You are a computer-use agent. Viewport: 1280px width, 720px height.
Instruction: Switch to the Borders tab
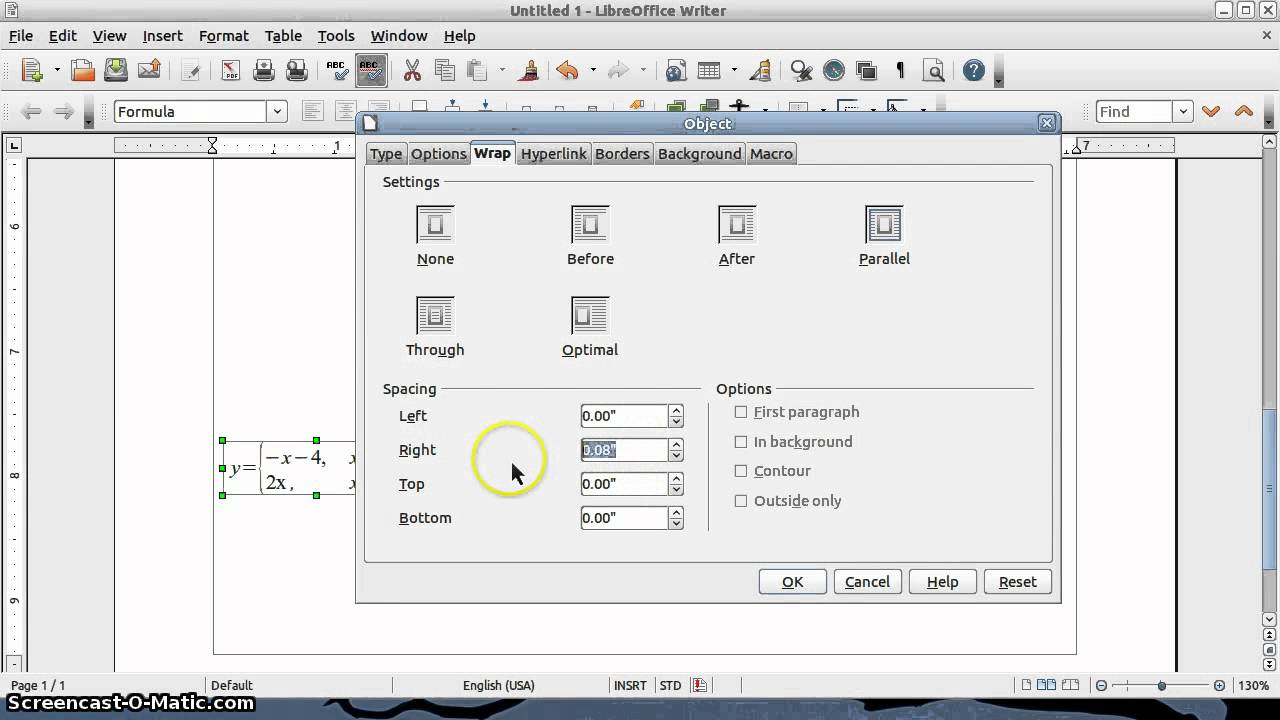[622, 154]
